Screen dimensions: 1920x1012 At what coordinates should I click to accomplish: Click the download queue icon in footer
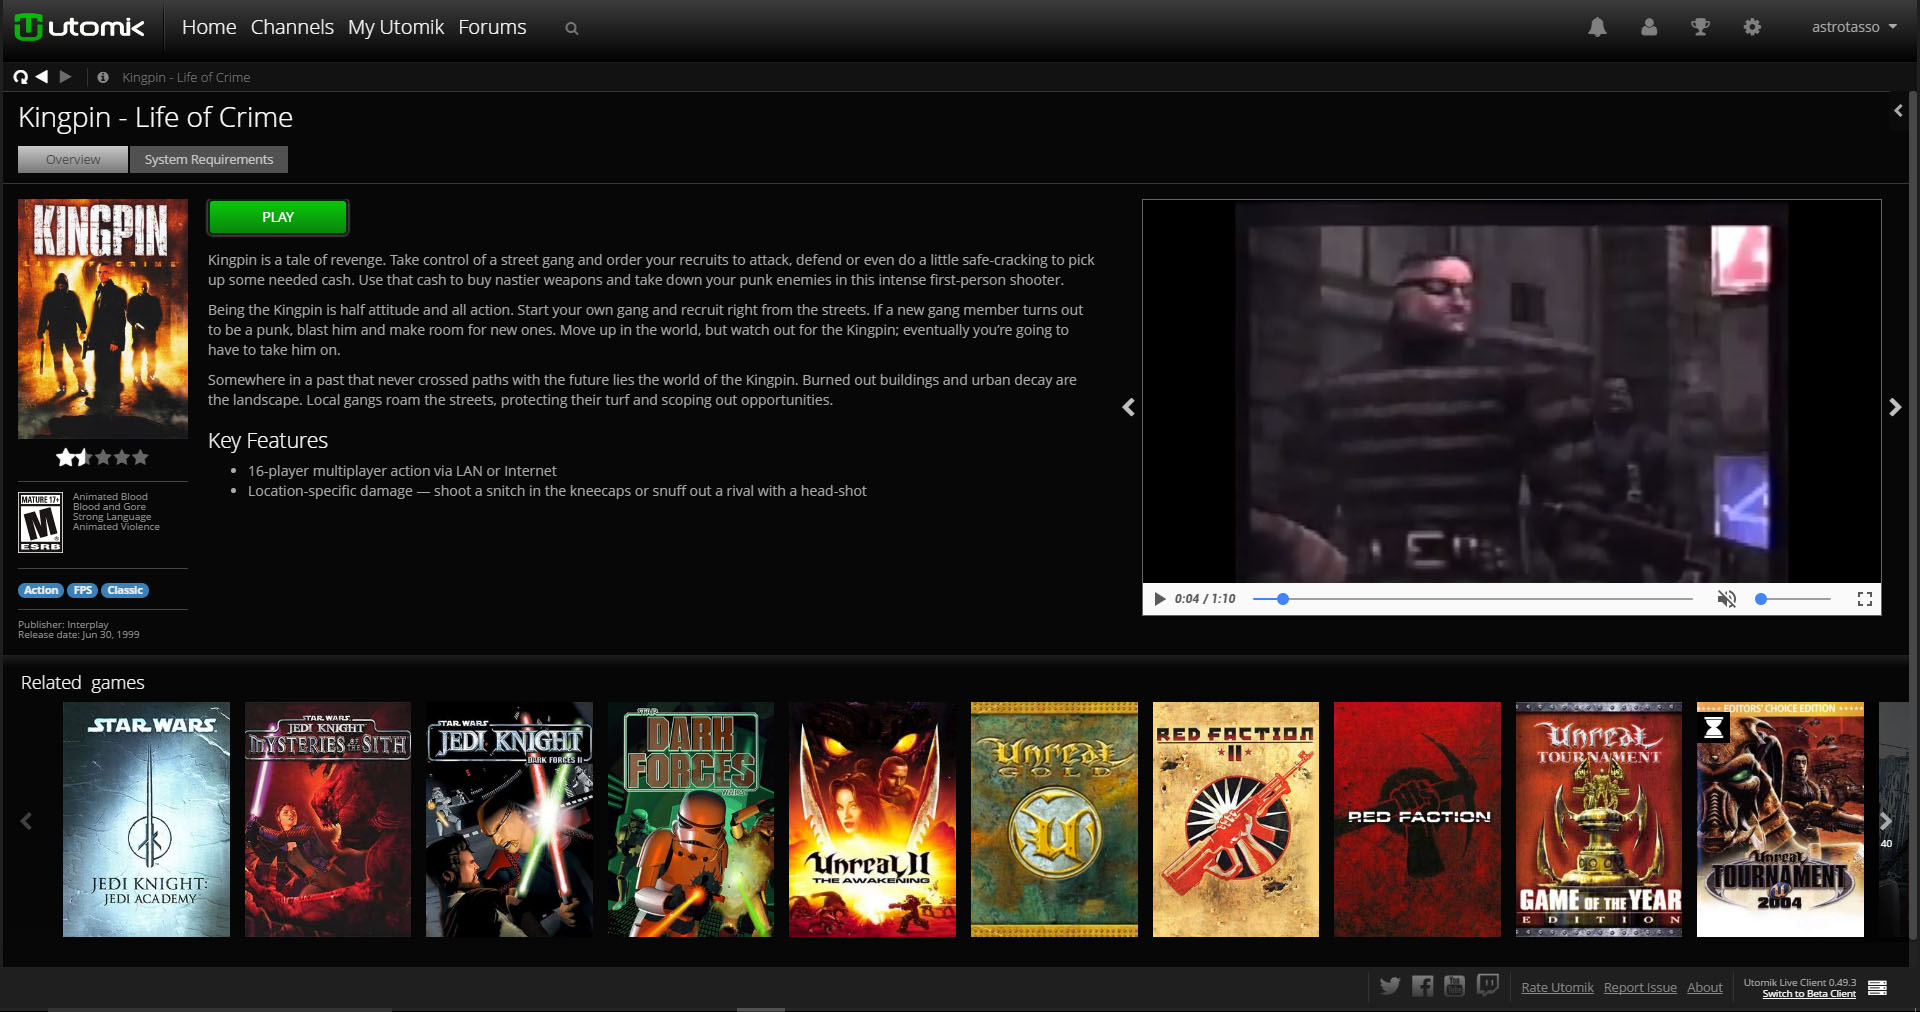(1877, 988)
